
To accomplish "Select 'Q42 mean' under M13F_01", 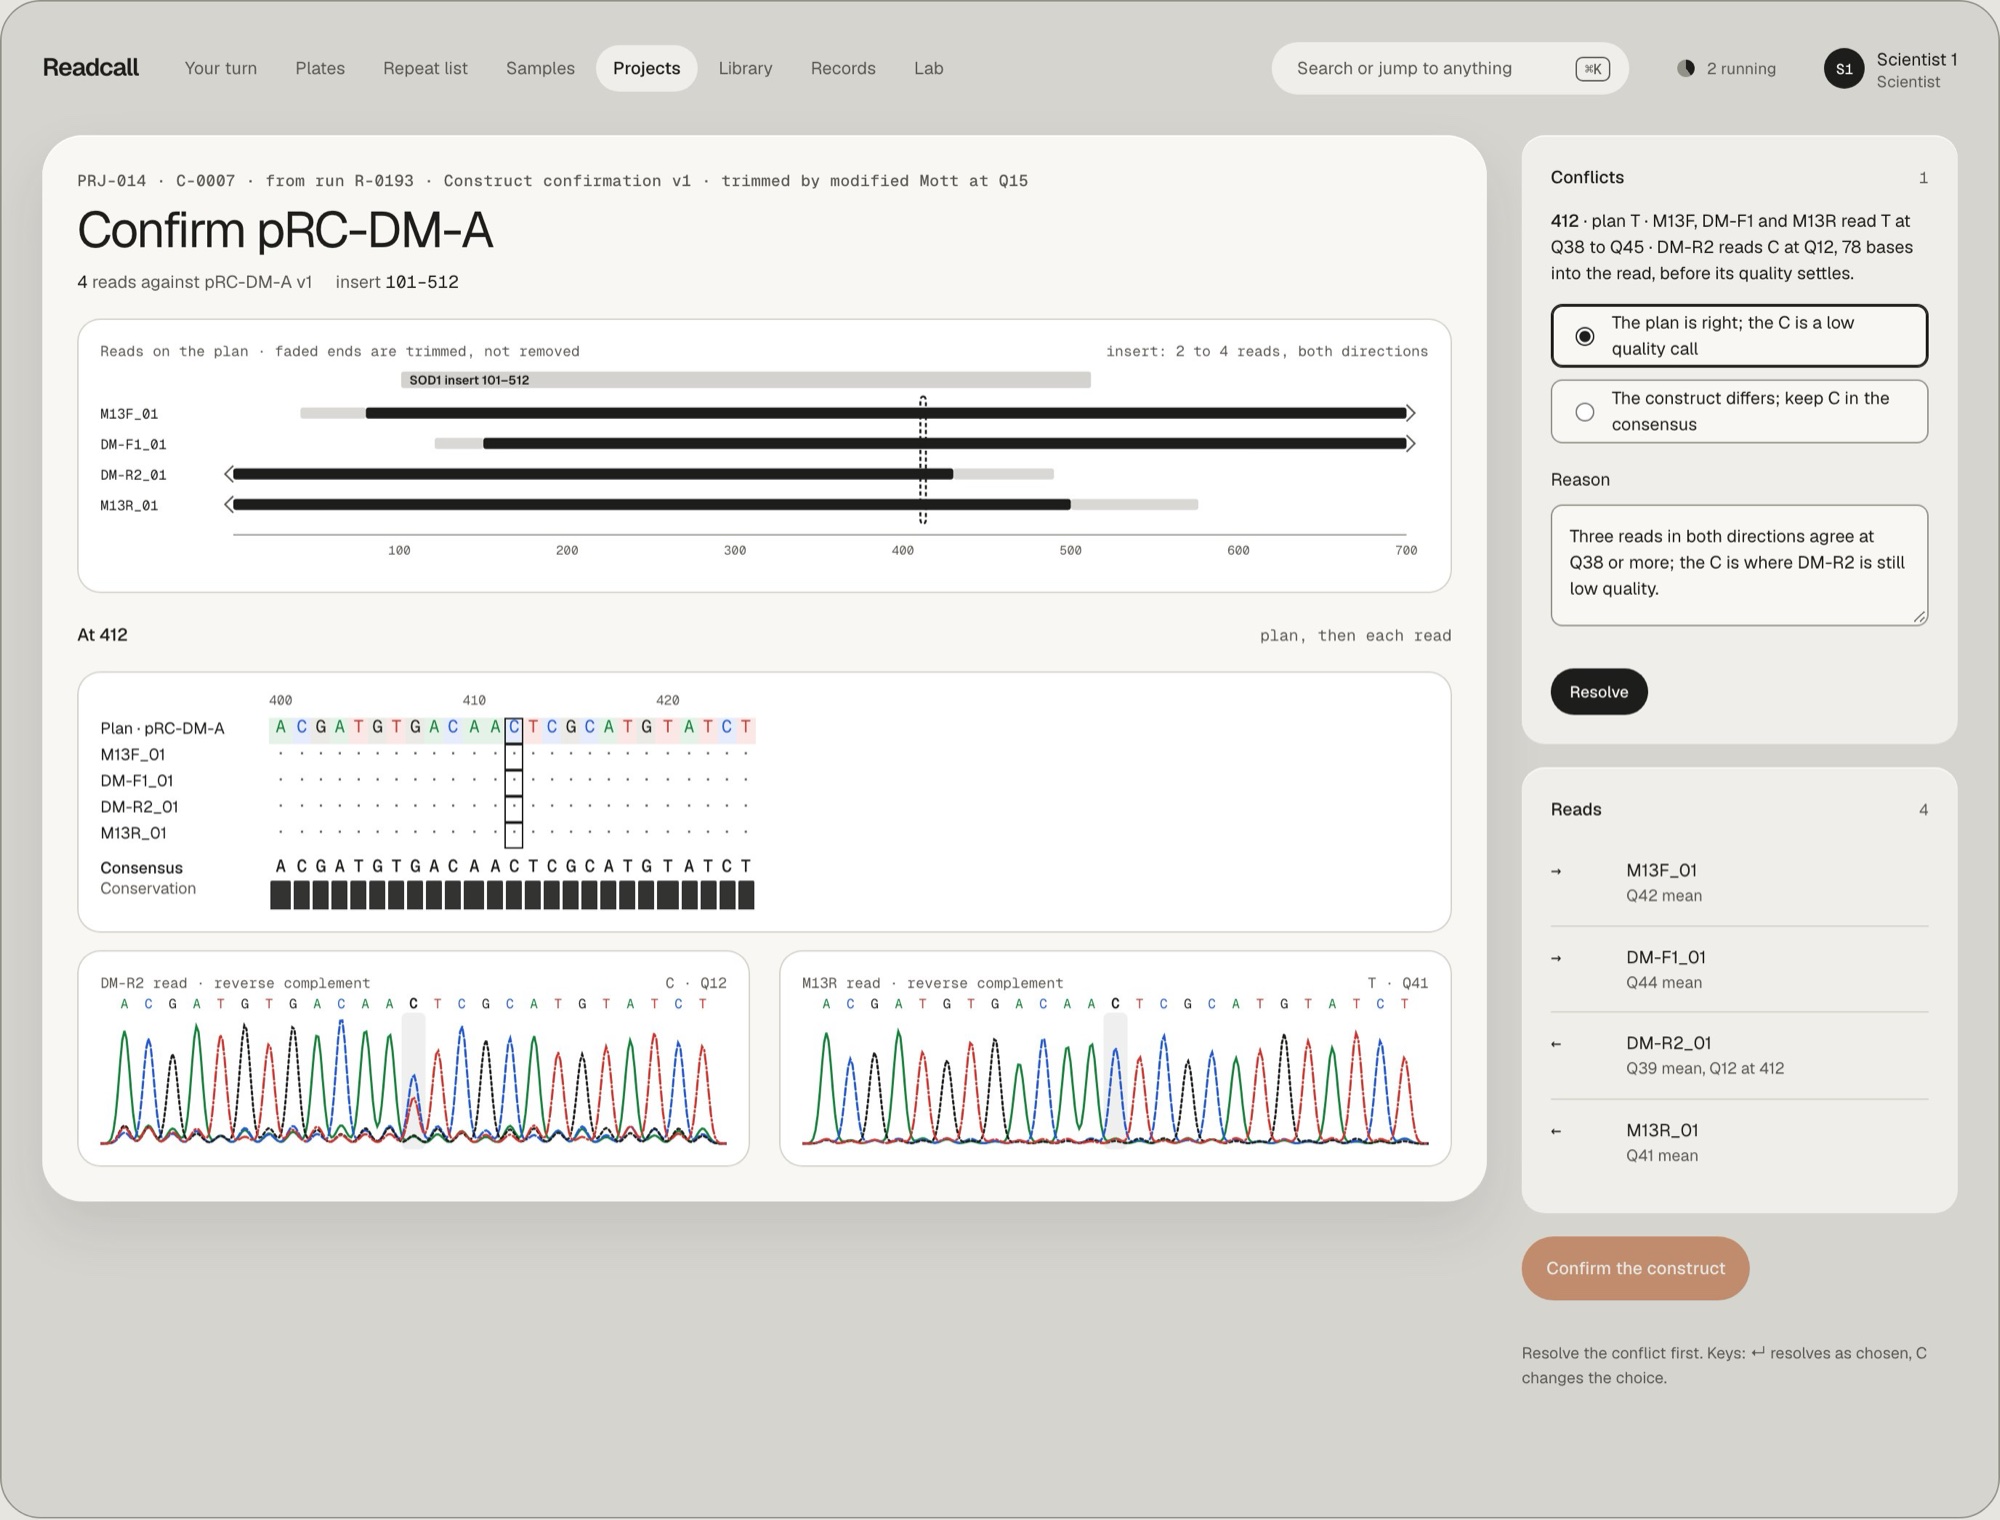I will [x=1663, y=896].
